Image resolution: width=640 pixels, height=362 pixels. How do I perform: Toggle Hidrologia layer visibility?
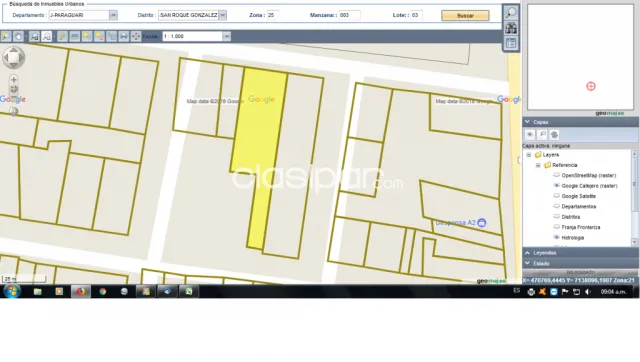pyautogui.click(x=556, y=238)
